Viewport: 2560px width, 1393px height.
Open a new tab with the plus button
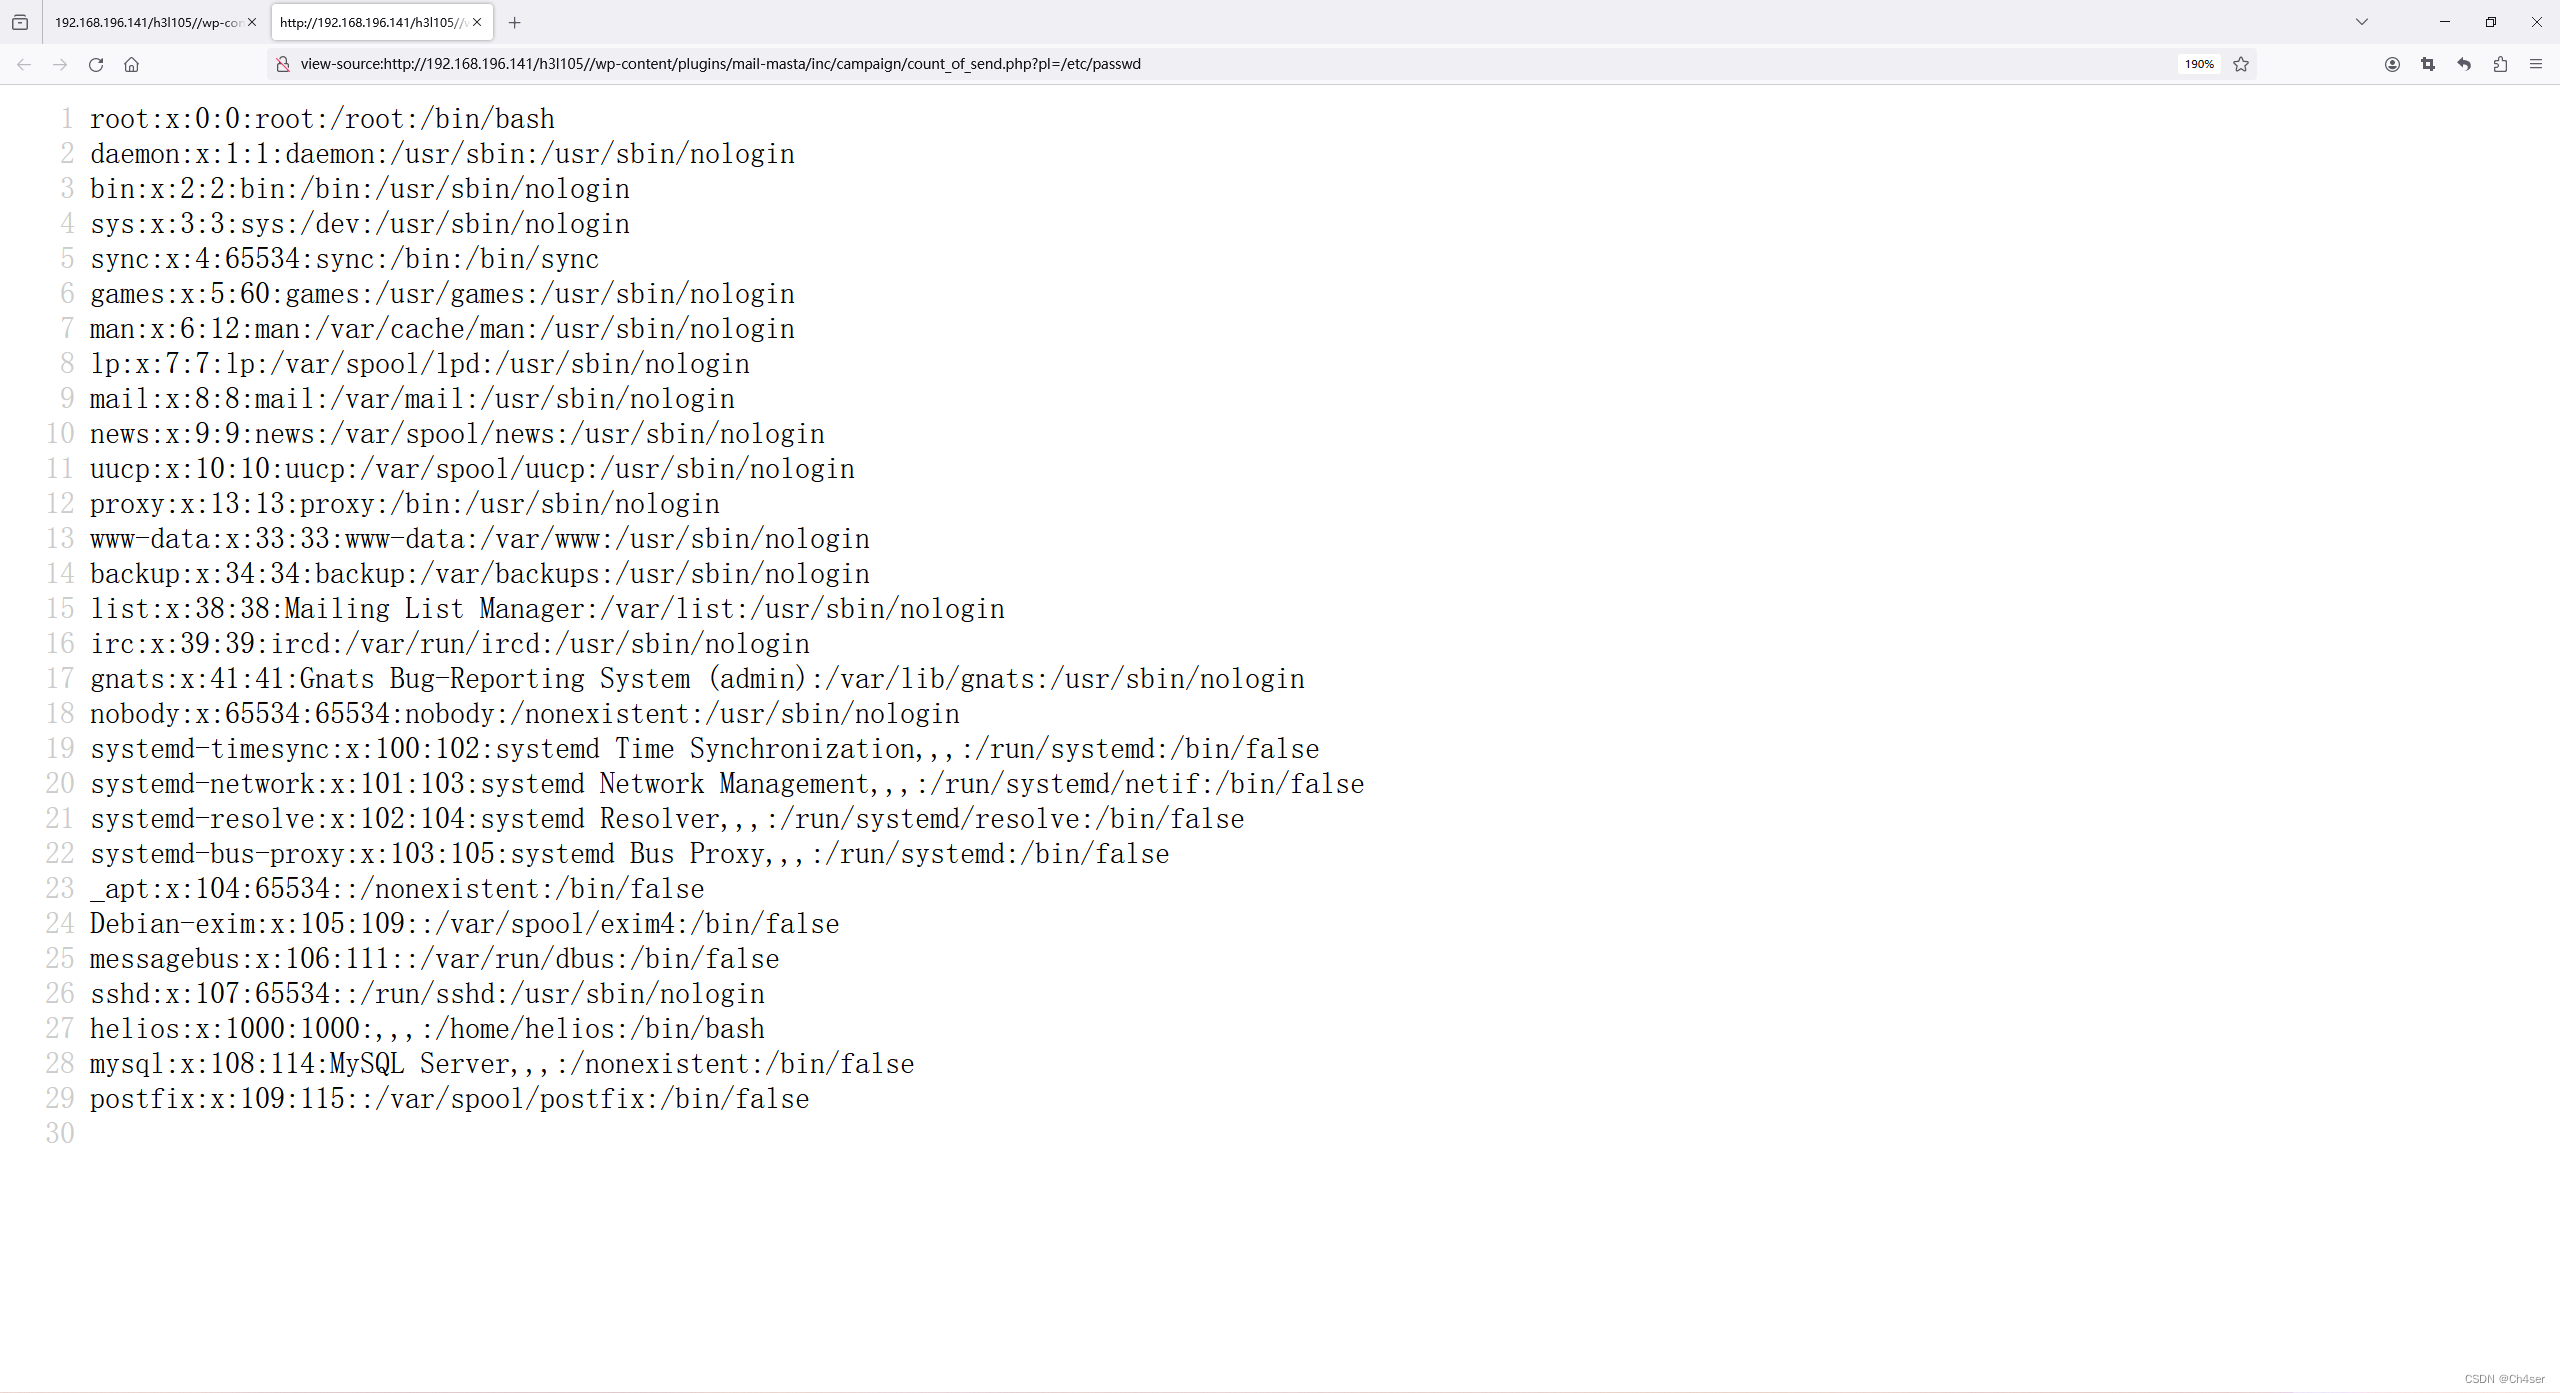514,22
